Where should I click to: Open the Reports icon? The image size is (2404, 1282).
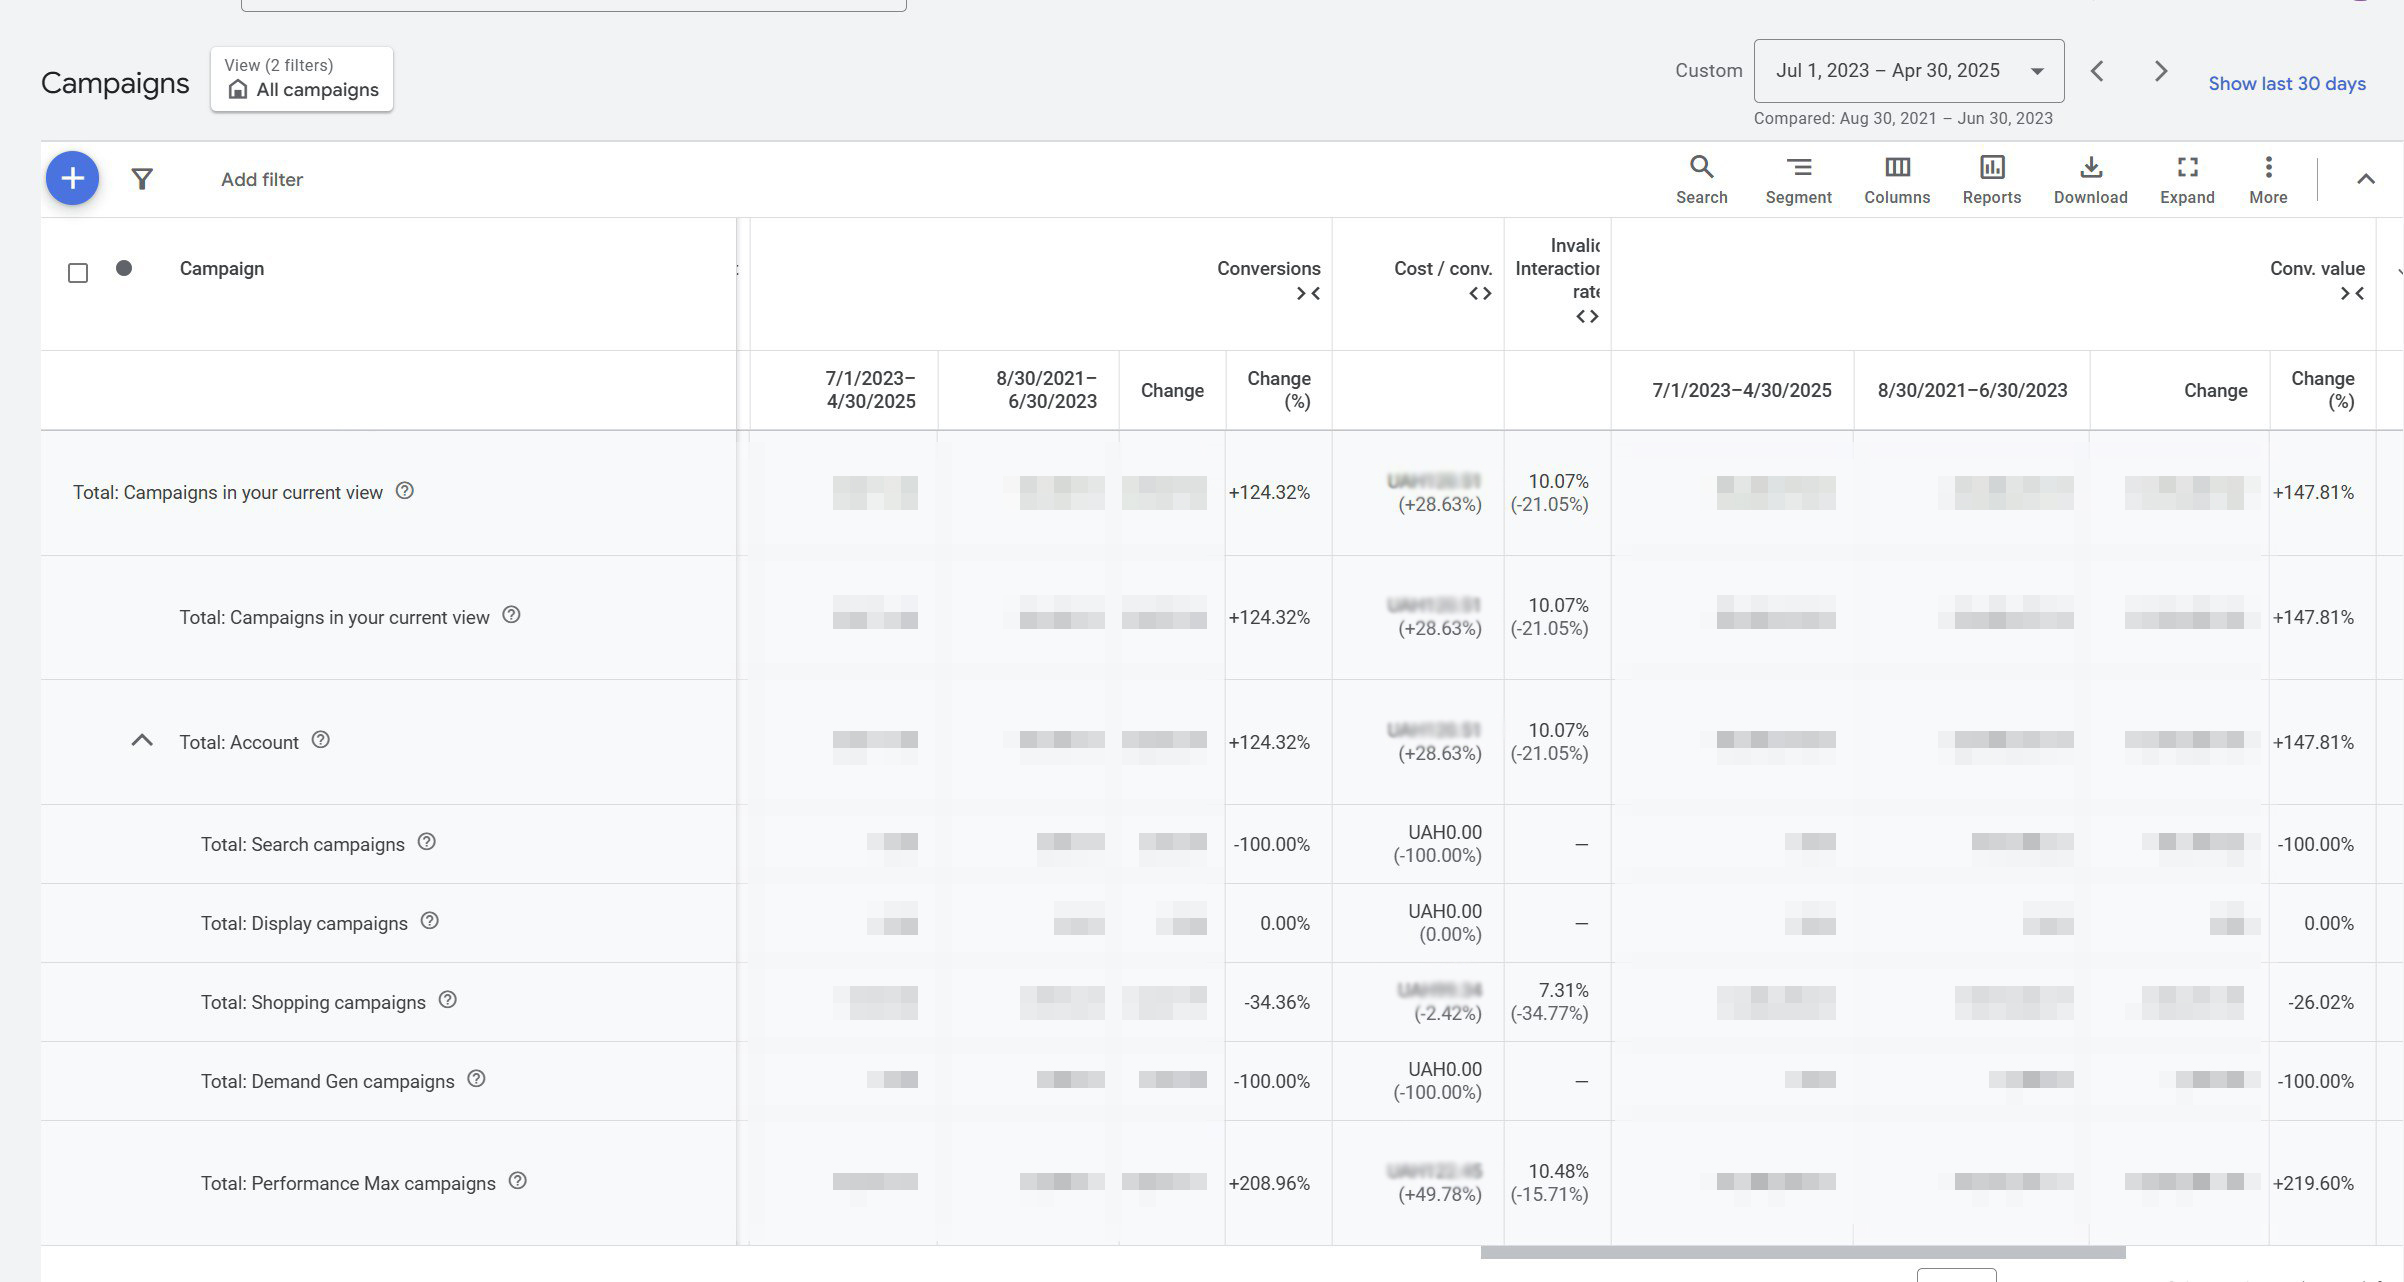tap(1991, 180)
